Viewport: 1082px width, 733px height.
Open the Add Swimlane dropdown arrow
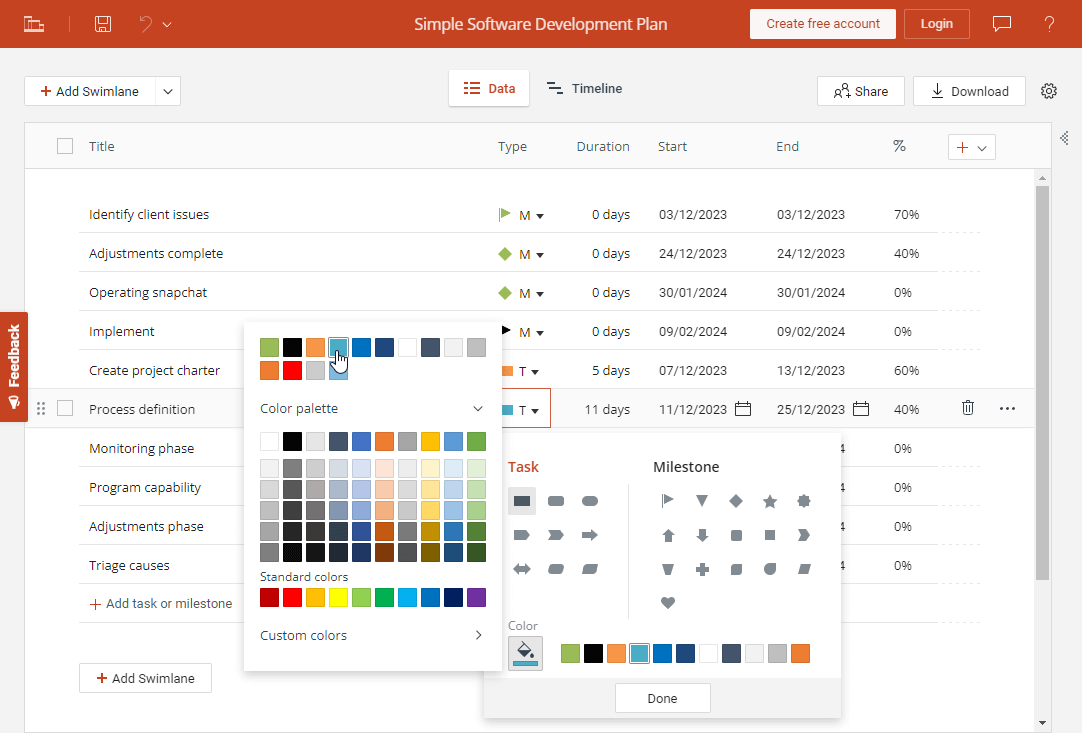167,91
